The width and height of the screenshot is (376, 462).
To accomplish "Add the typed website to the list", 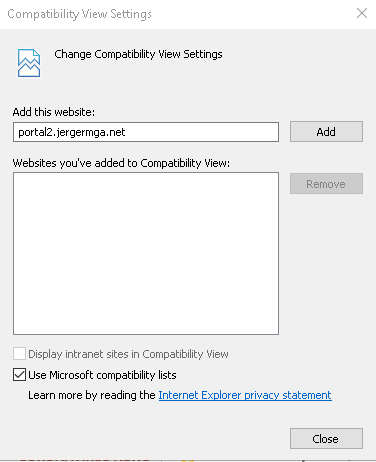I will [326, 132].
